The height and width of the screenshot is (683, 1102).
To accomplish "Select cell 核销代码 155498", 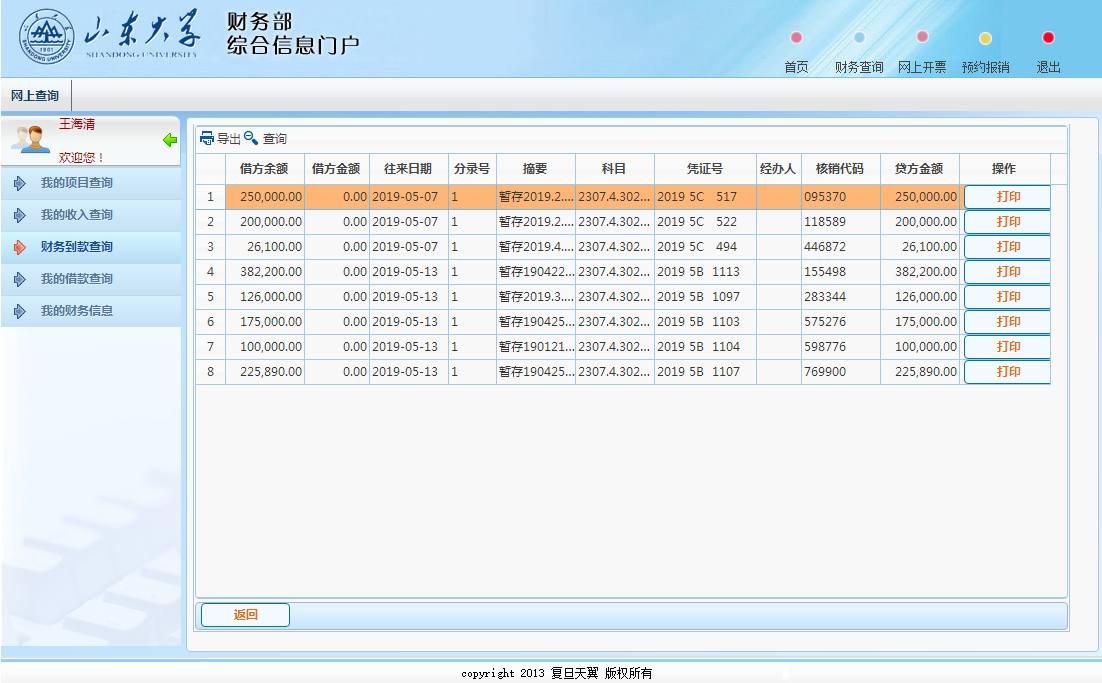I will click(x=840, y=272).
